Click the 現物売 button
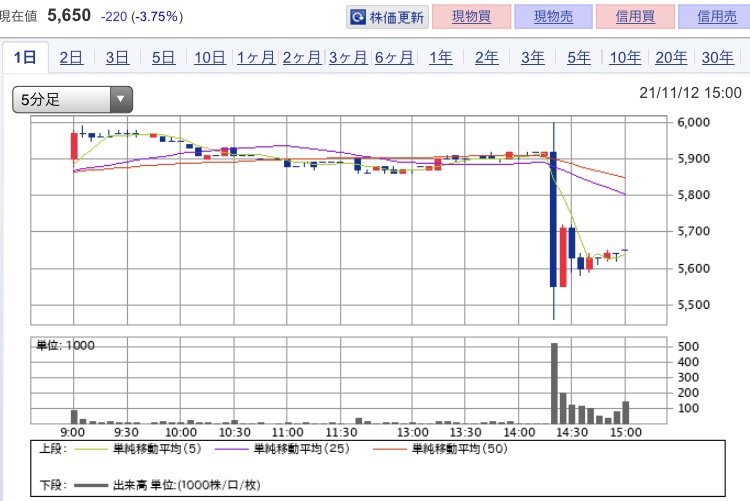Image resolution: width=750 pixels, height=501 pixels. [x=553, y=17]
